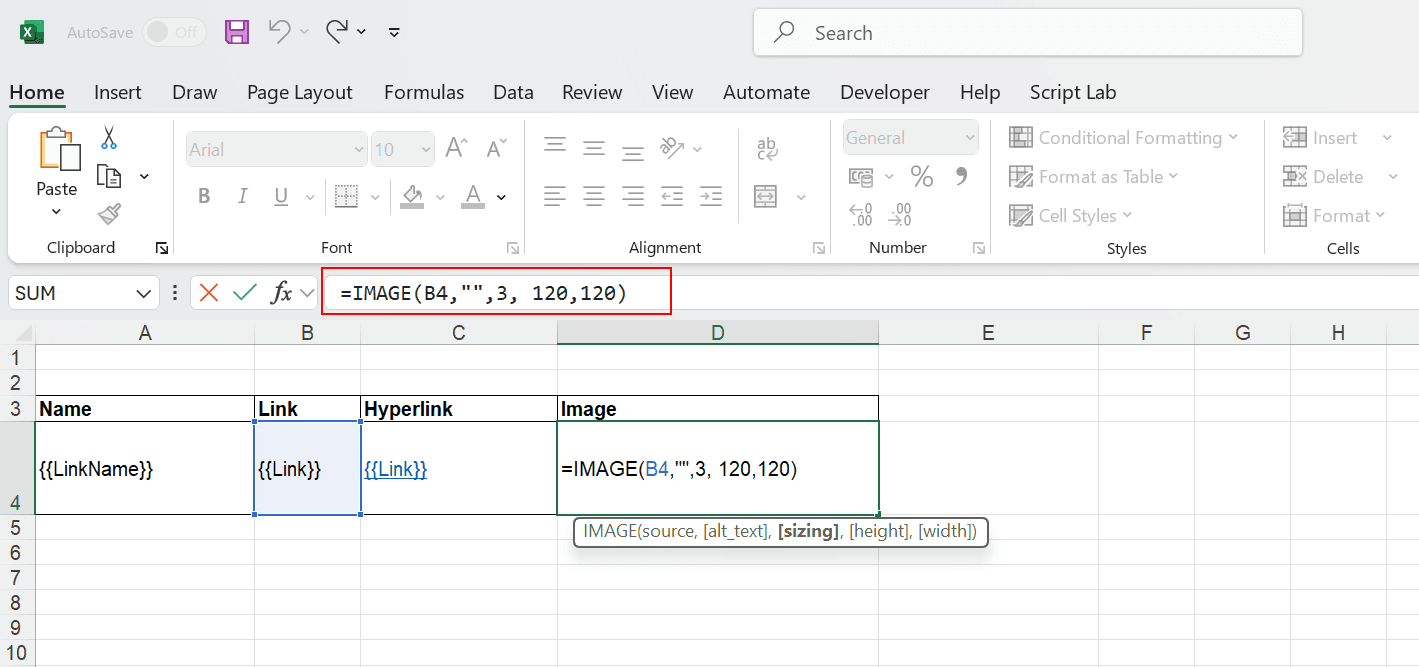Click the Redo arrow icon

[337, 32]
